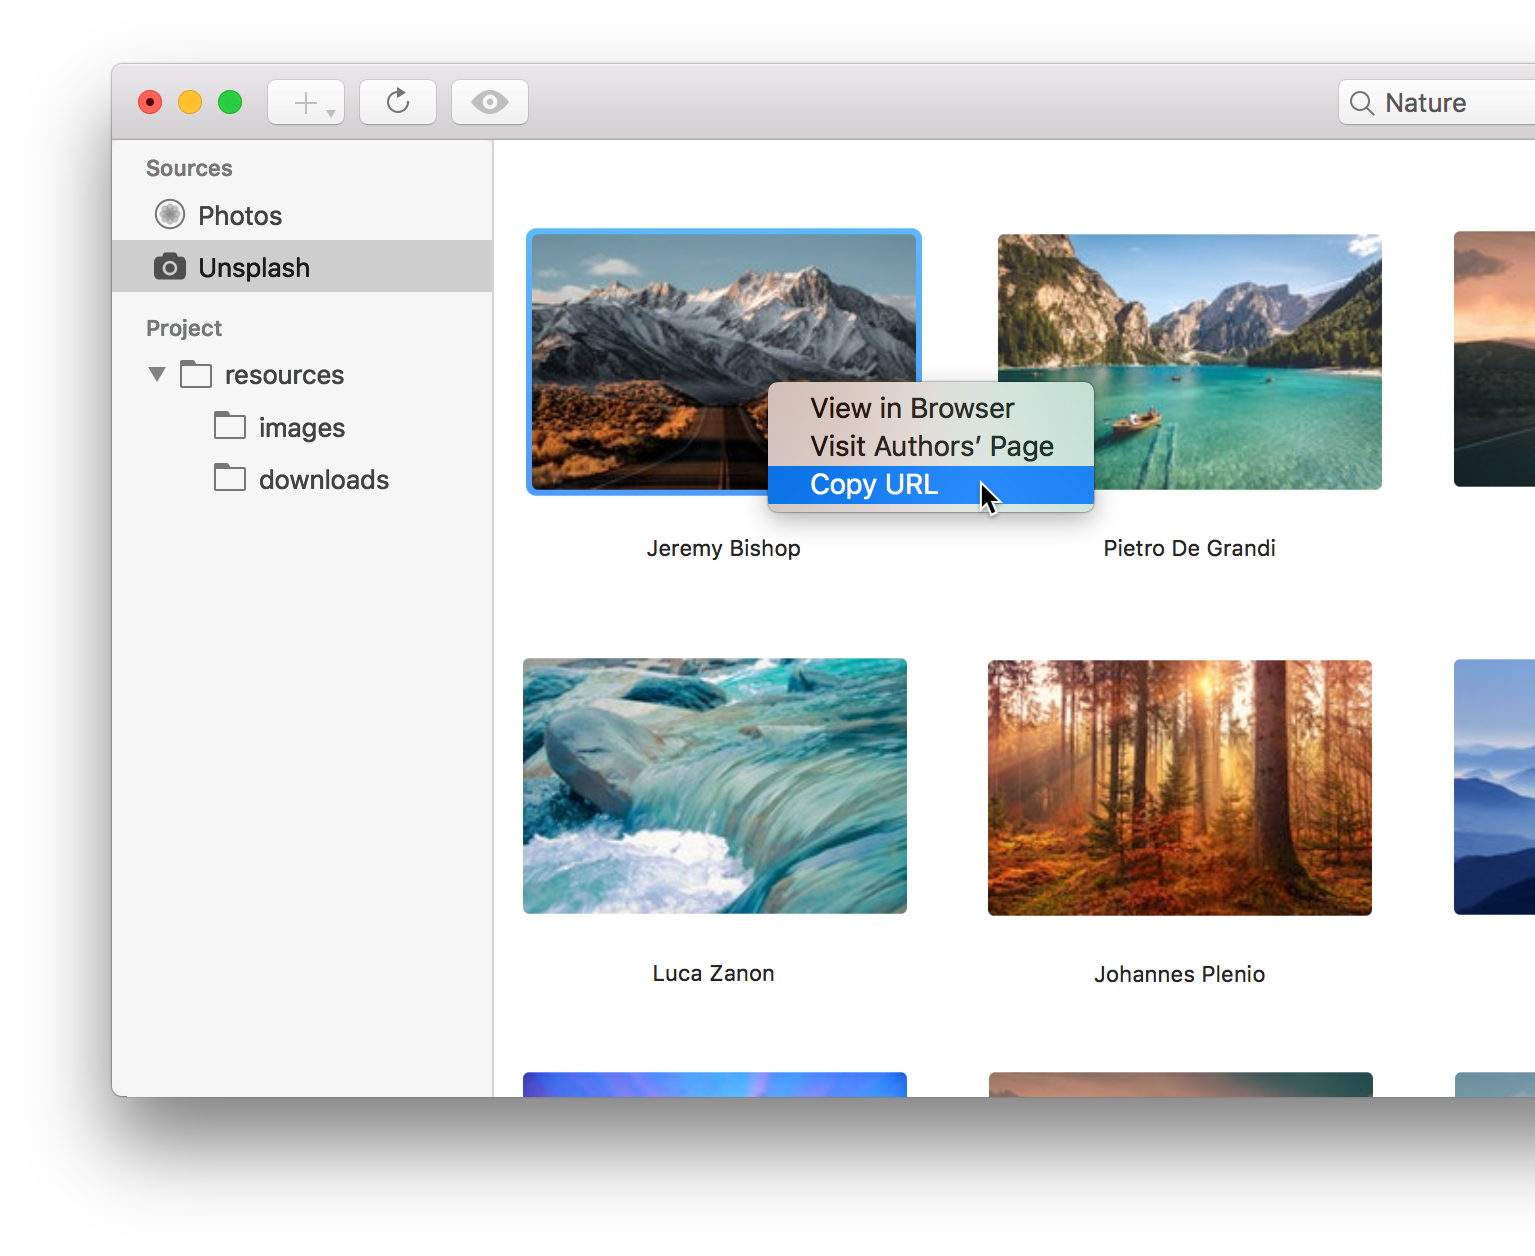
Task: Click the Johannes Plenio author label
Action: 1179,974
